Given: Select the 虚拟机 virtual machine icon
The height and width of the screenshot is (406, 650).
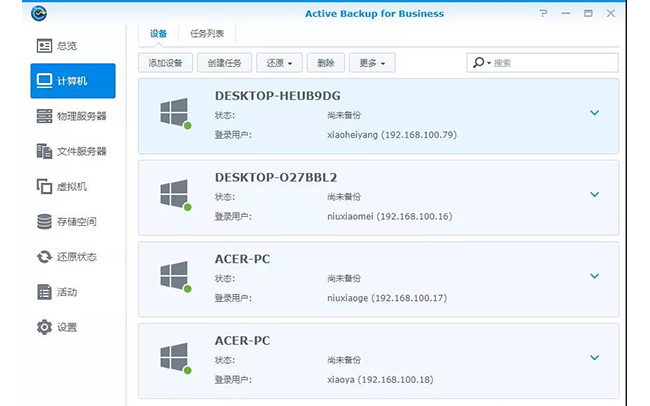Looking at the screenshot, I should [x=44, y=187].
